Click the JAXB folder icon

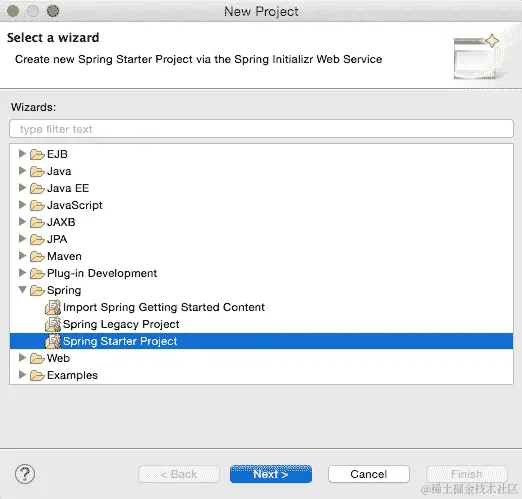[x=37, y=222]
